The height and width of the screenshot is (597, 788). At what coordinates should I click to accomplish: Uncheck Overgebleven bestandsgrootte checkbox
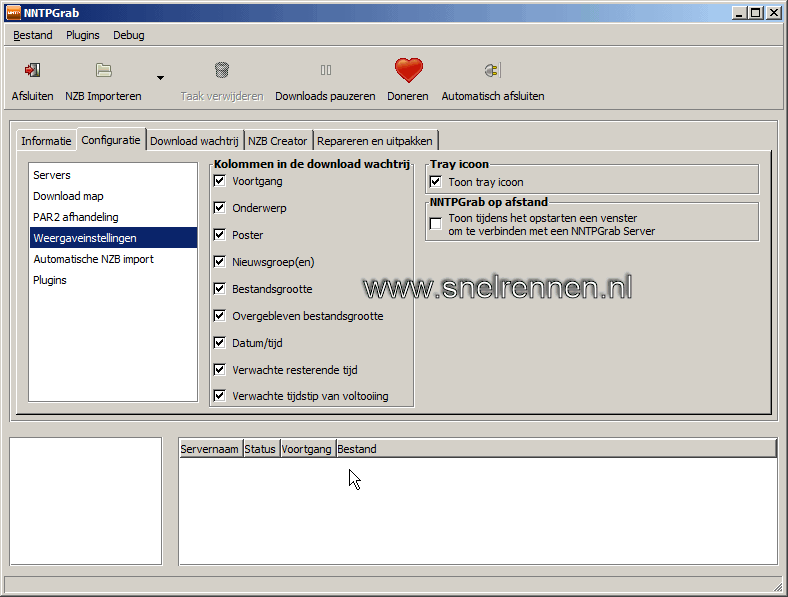coord(220,316)
